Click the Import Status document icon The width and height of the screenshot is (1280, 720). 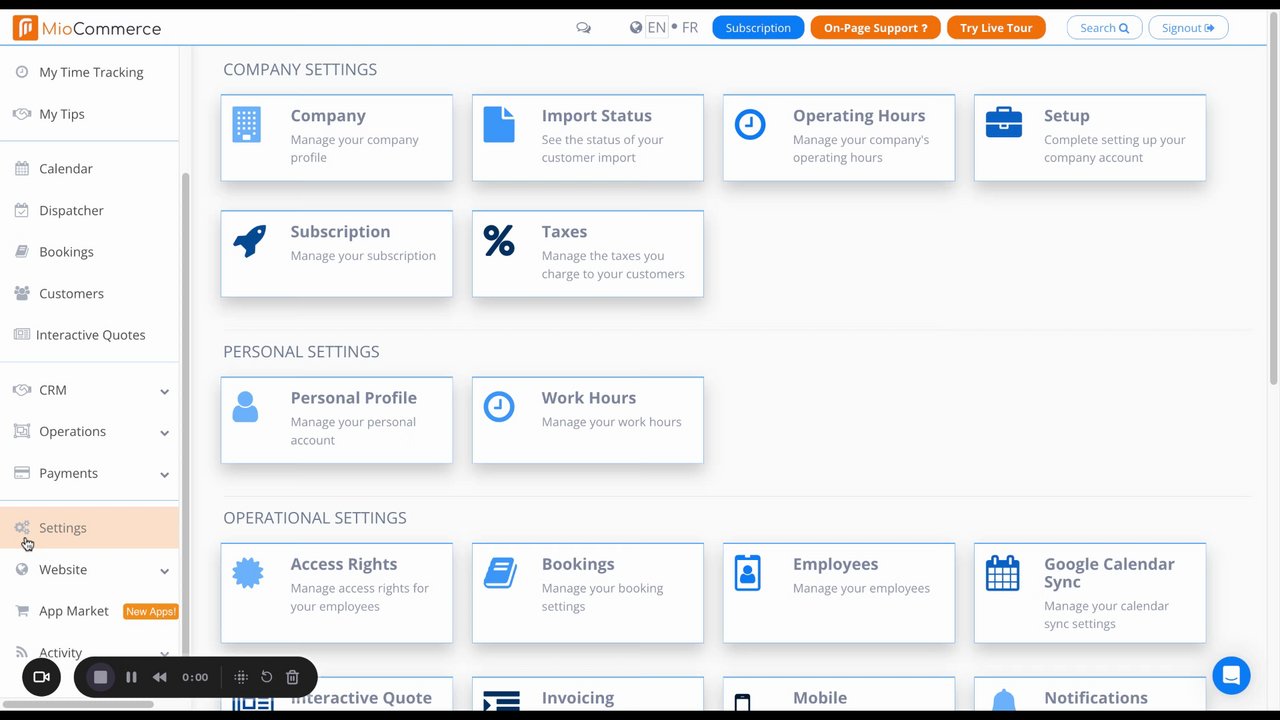[x=499, y=125]
